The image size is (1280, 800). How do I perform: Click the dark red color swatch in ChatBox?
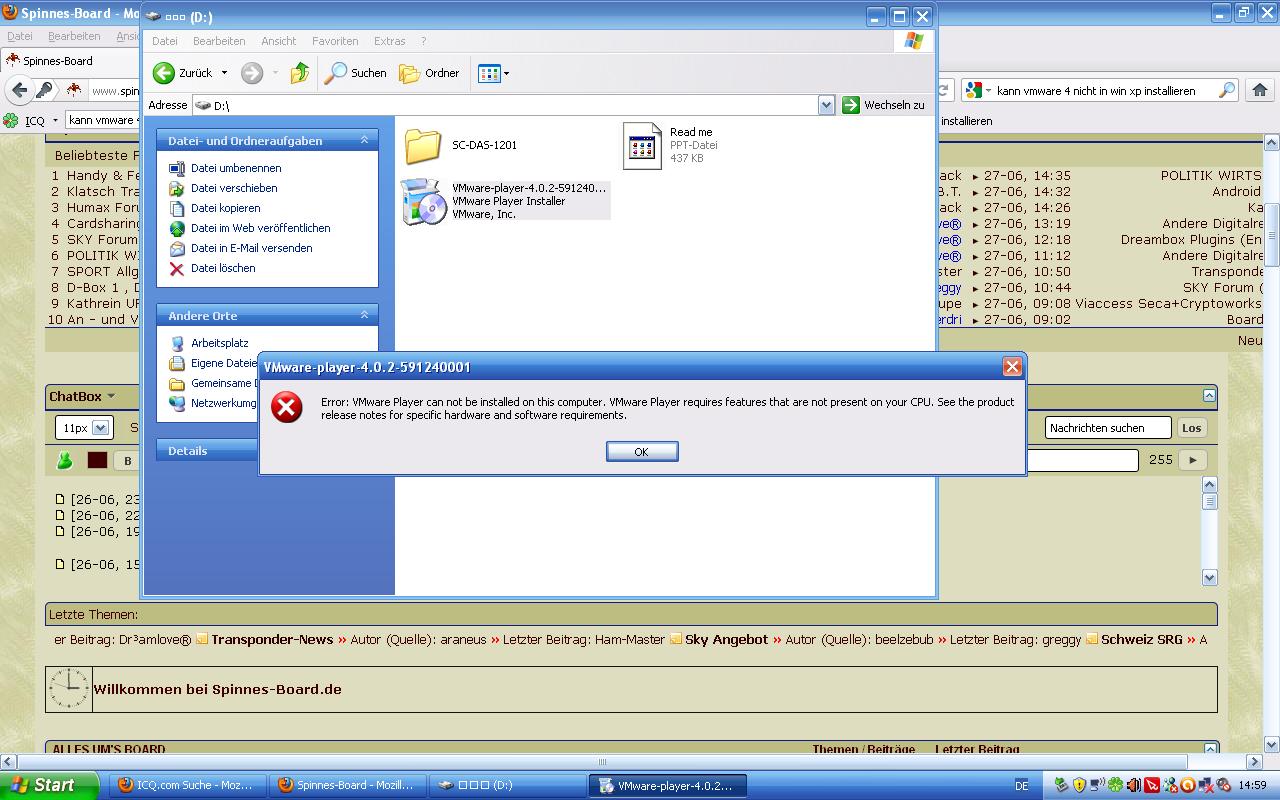pyautogui.click(x=97, y=460)
